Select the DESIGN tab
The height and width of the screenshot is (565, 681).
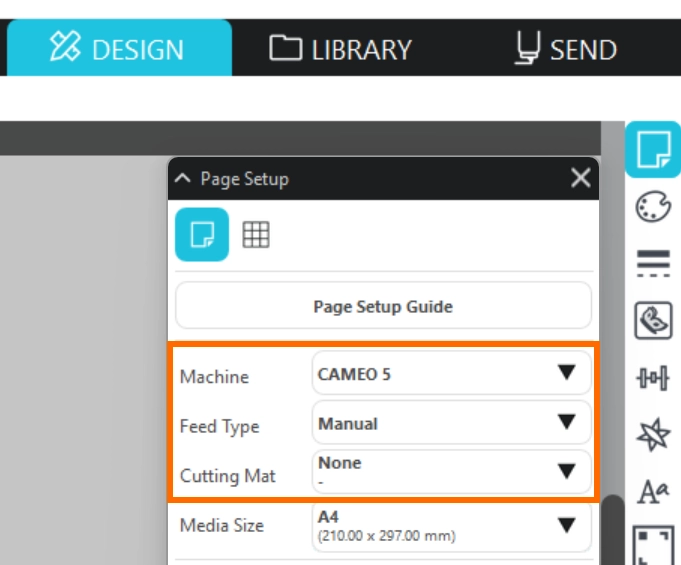tap(119, 49)
